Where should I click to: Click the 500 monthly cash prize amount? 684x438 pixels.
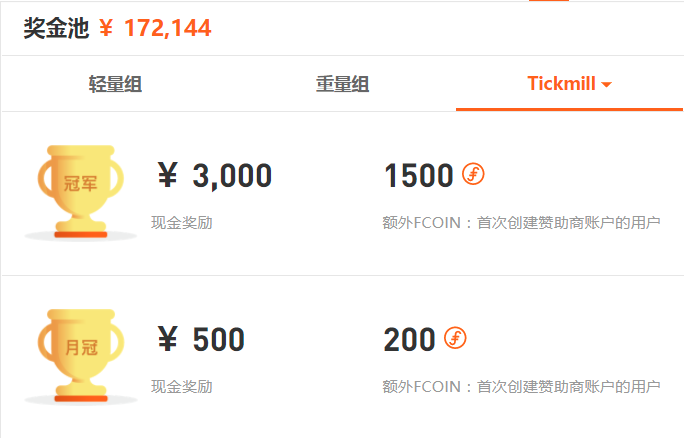click(219, 339)
